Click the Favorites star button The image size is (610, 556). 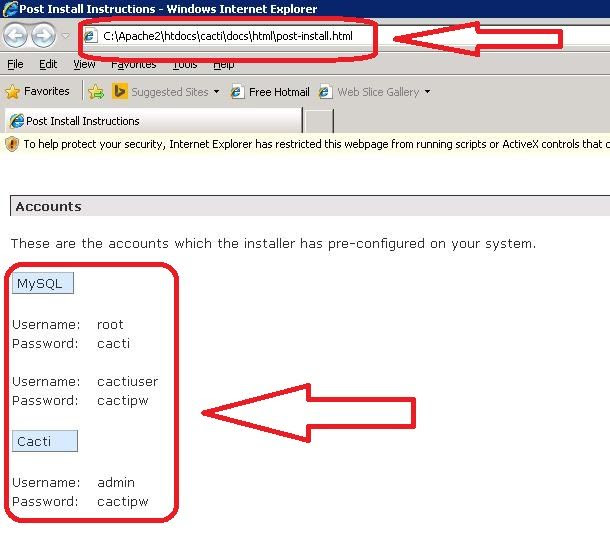37,91
